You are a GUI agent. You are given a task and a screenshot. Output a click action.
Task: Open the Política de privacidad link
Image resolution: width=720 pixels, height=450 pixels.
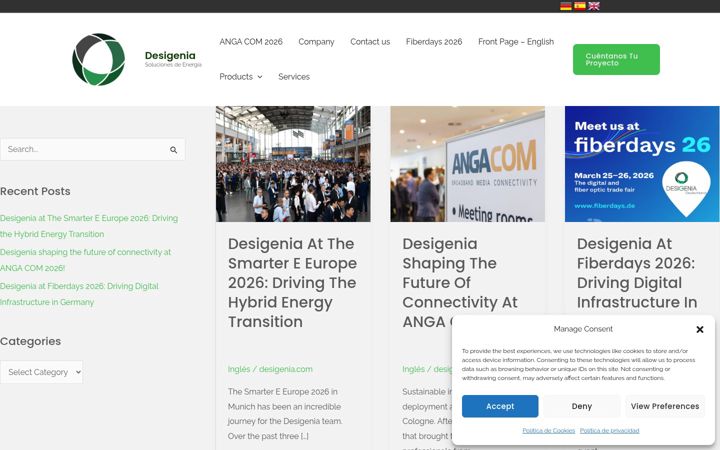[x=609, y=431]
